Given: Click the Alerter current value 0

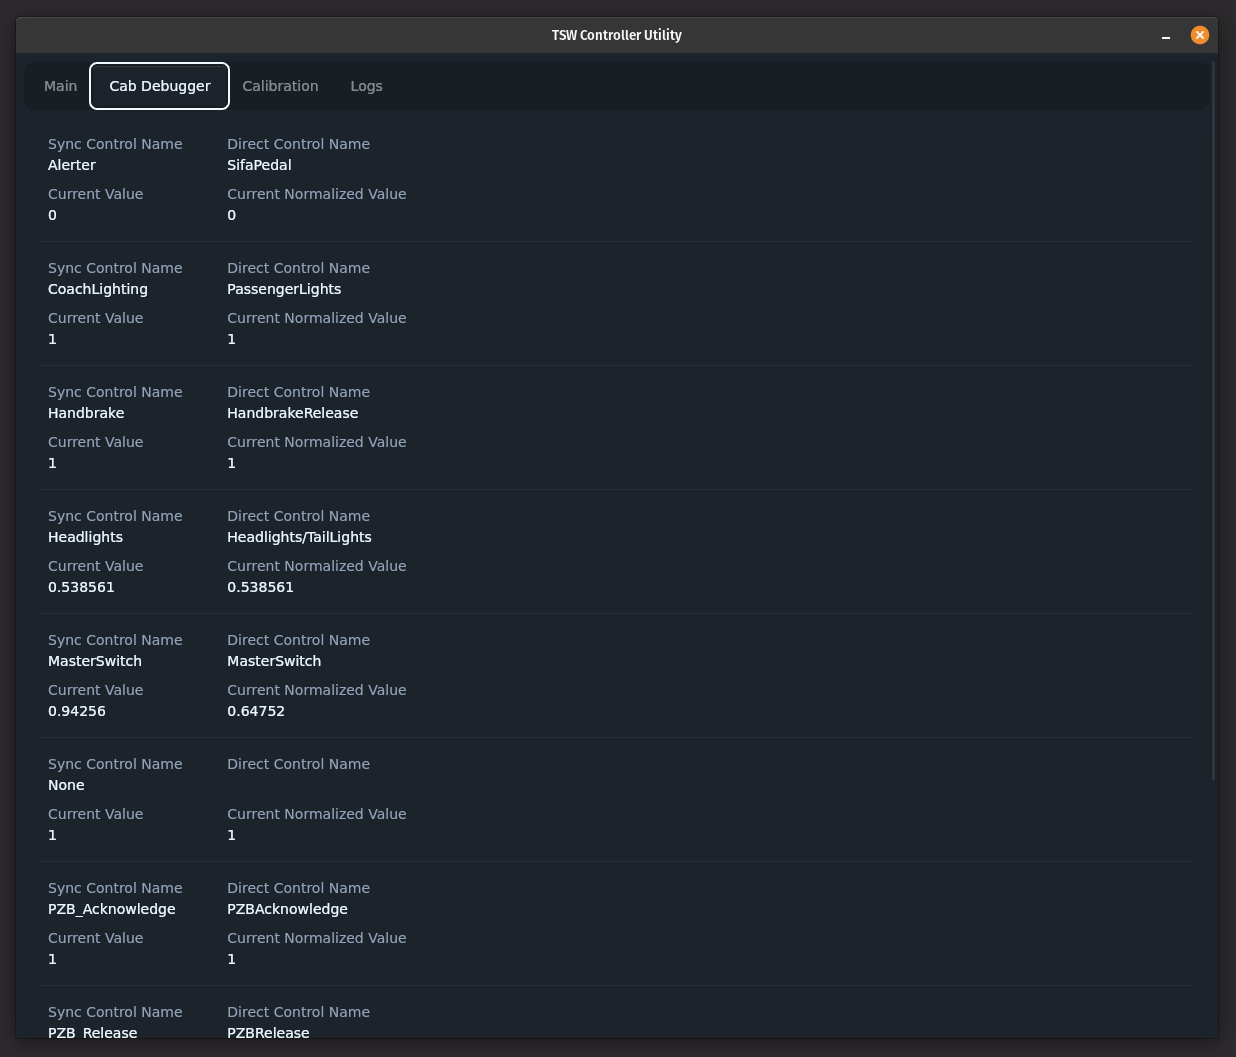Looking at the screenshot, I should click(52, 215).
